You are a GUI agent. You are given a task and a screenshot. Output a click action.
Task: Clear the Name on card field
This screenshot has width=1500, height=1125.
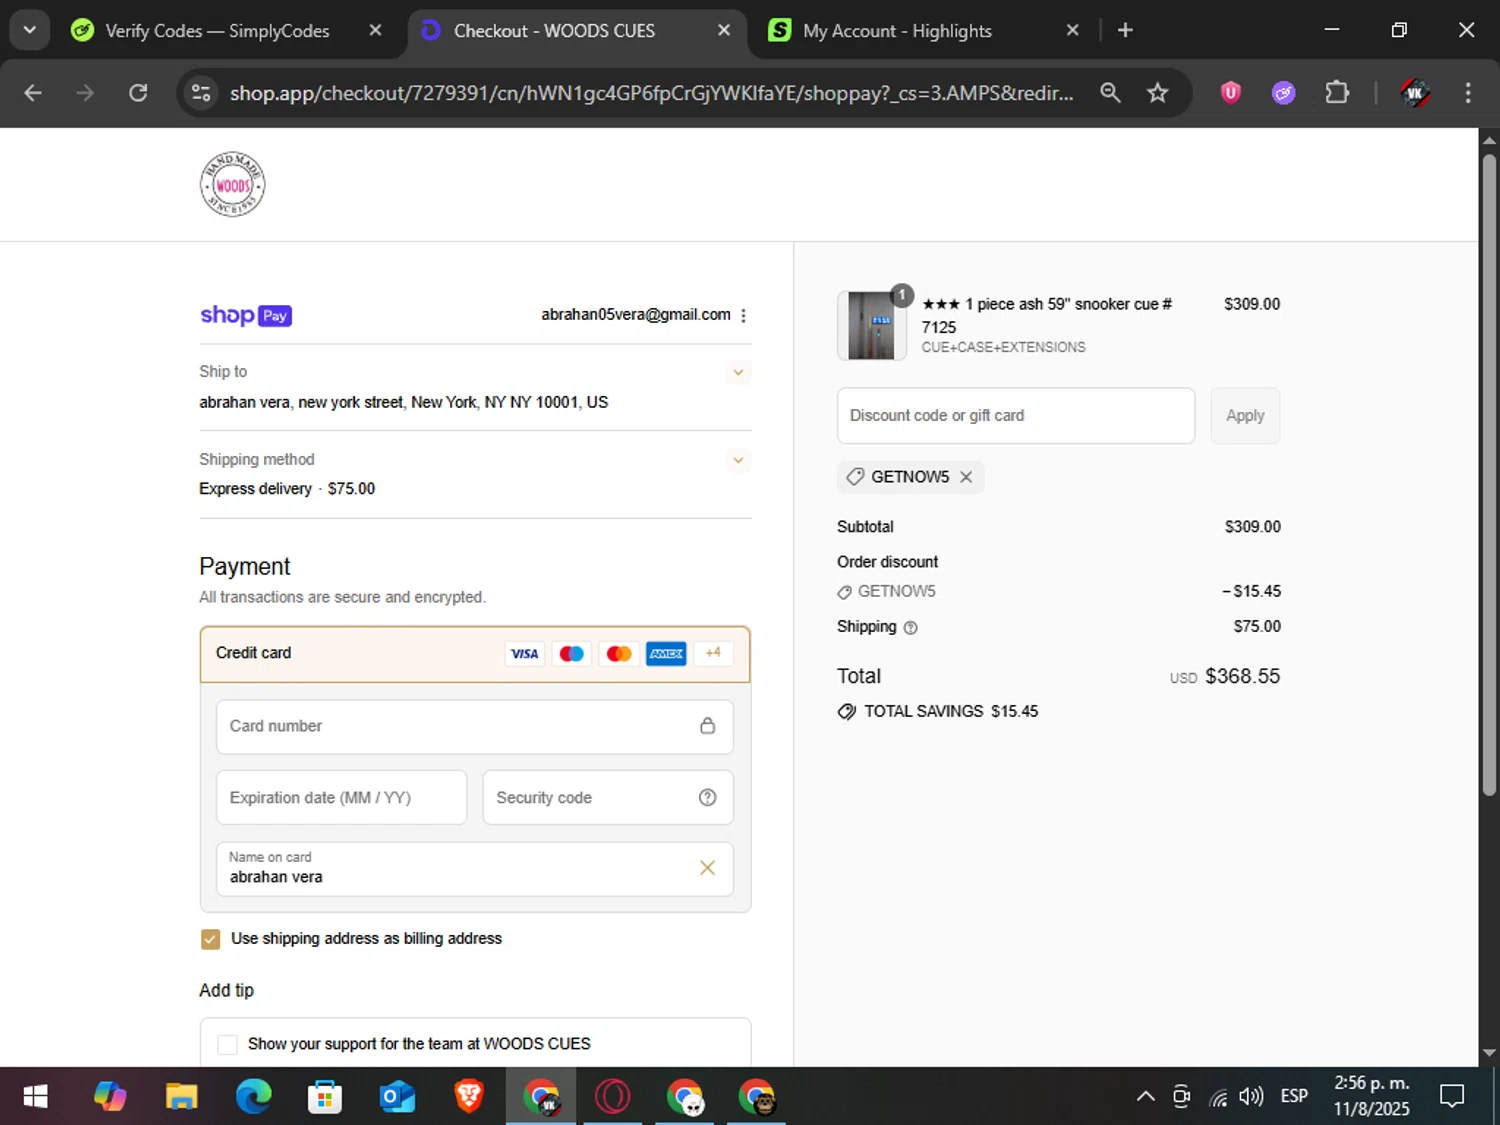(x=707, y=868)
